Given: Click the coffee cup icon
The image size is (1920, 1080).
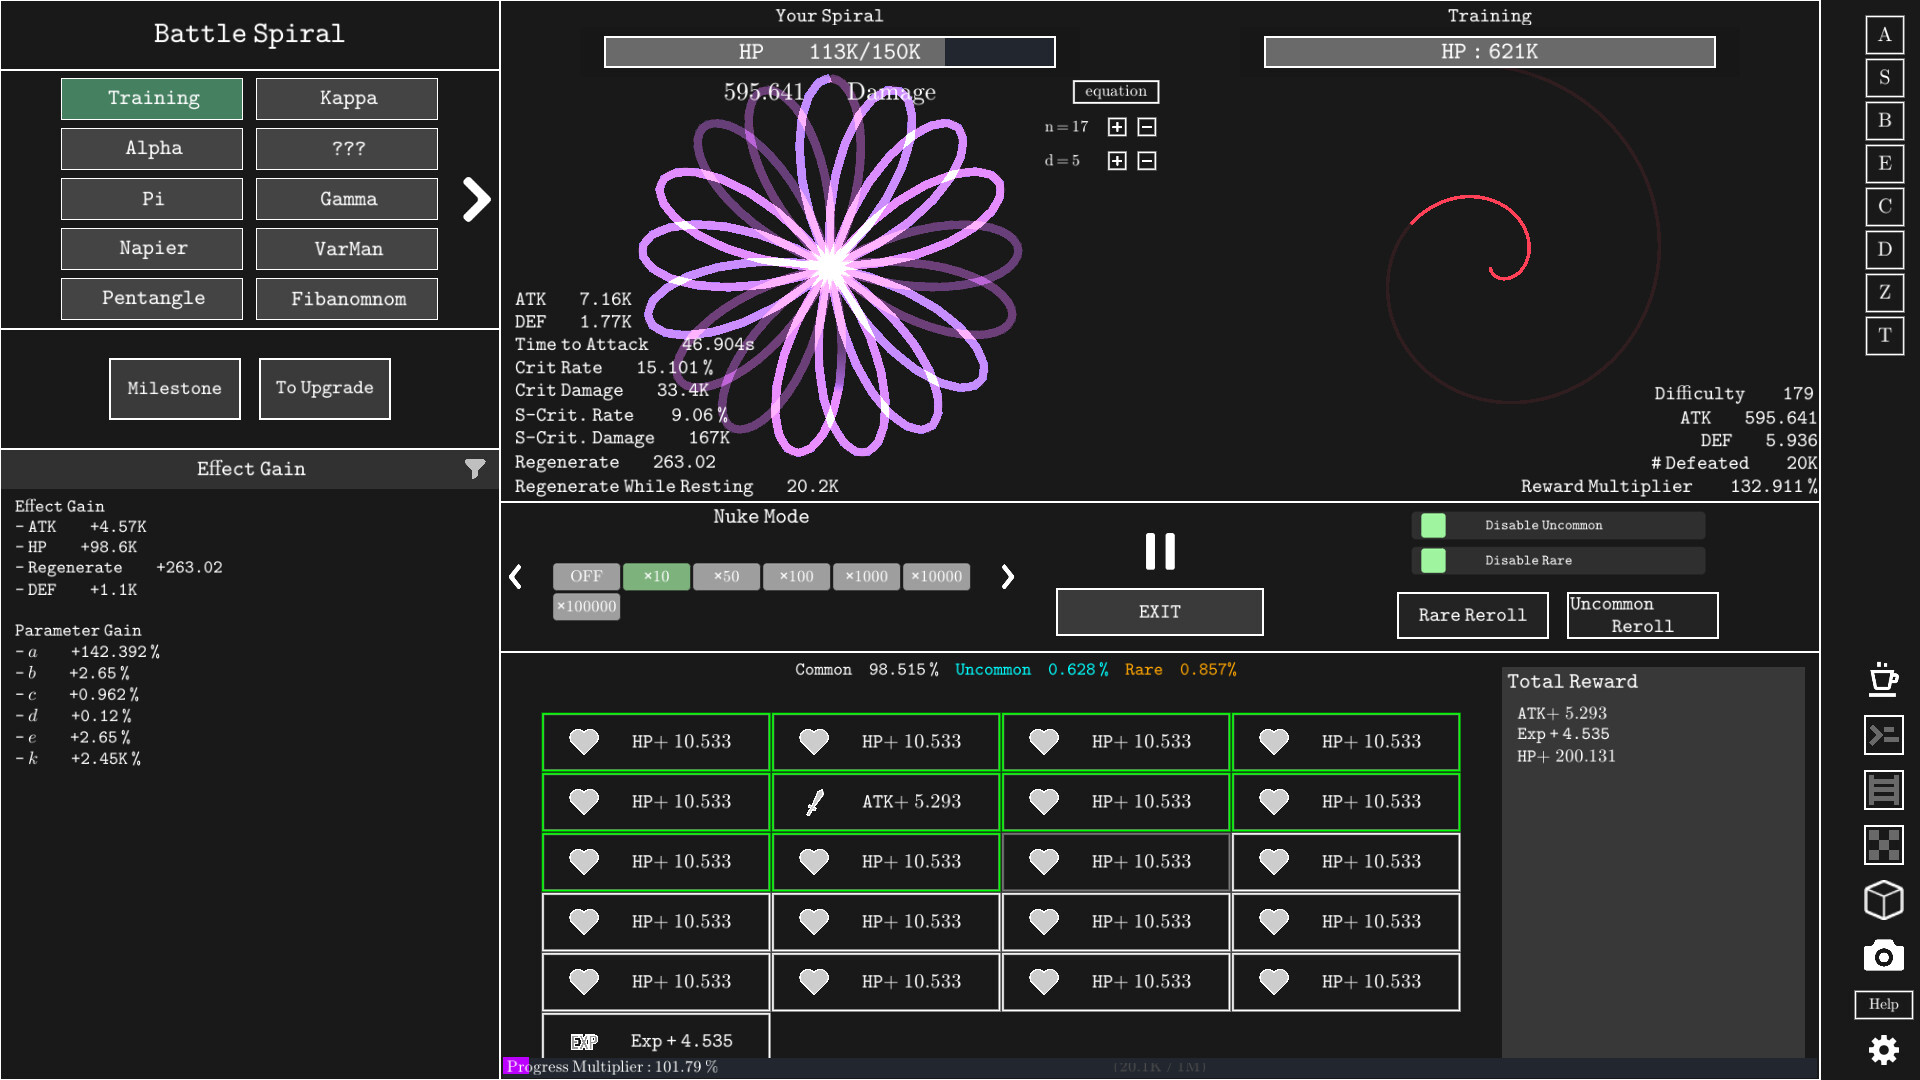Looking at the screenshot, I should [1884, 681].
